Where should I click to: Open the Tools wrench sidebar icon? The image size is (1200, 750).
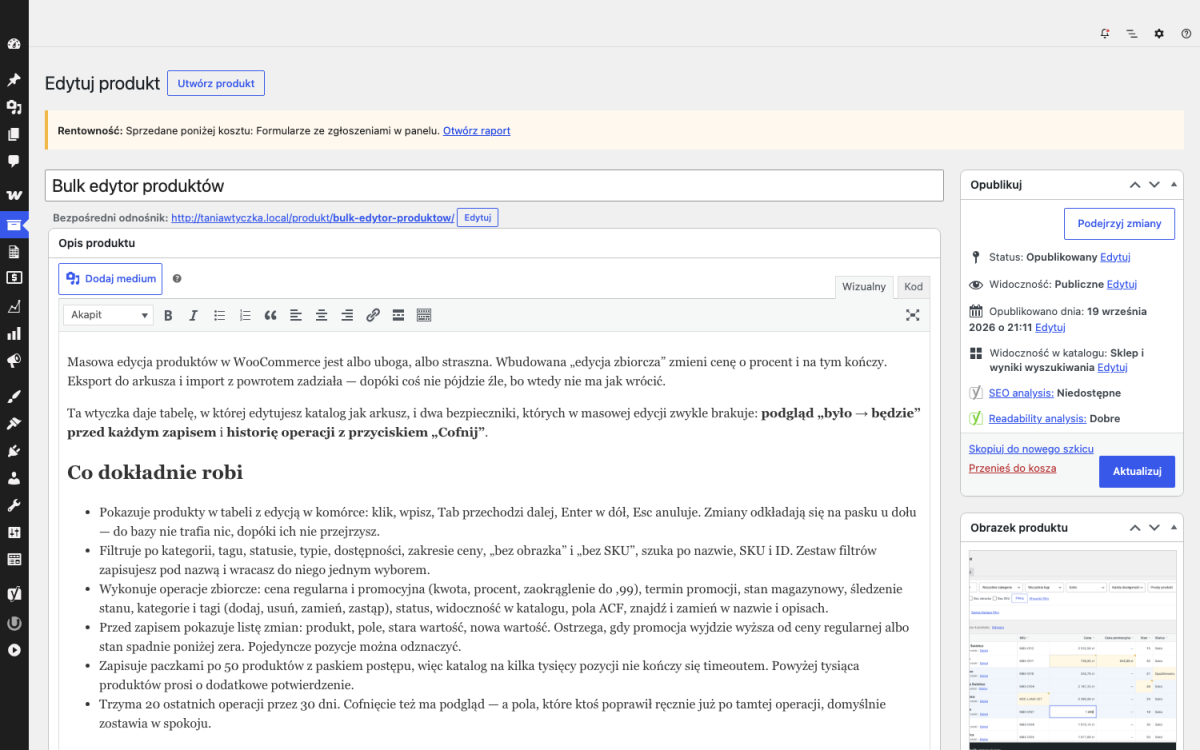tap(14, 505)
